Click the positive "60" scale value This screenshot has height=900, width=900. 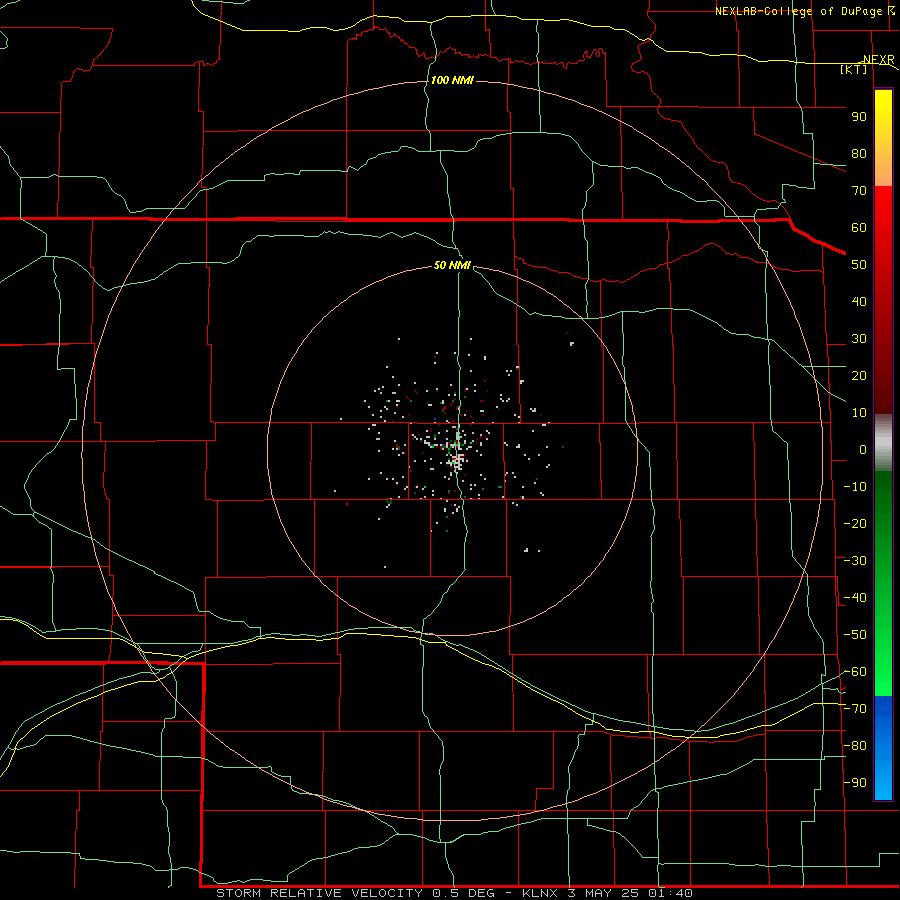(859, 227)
